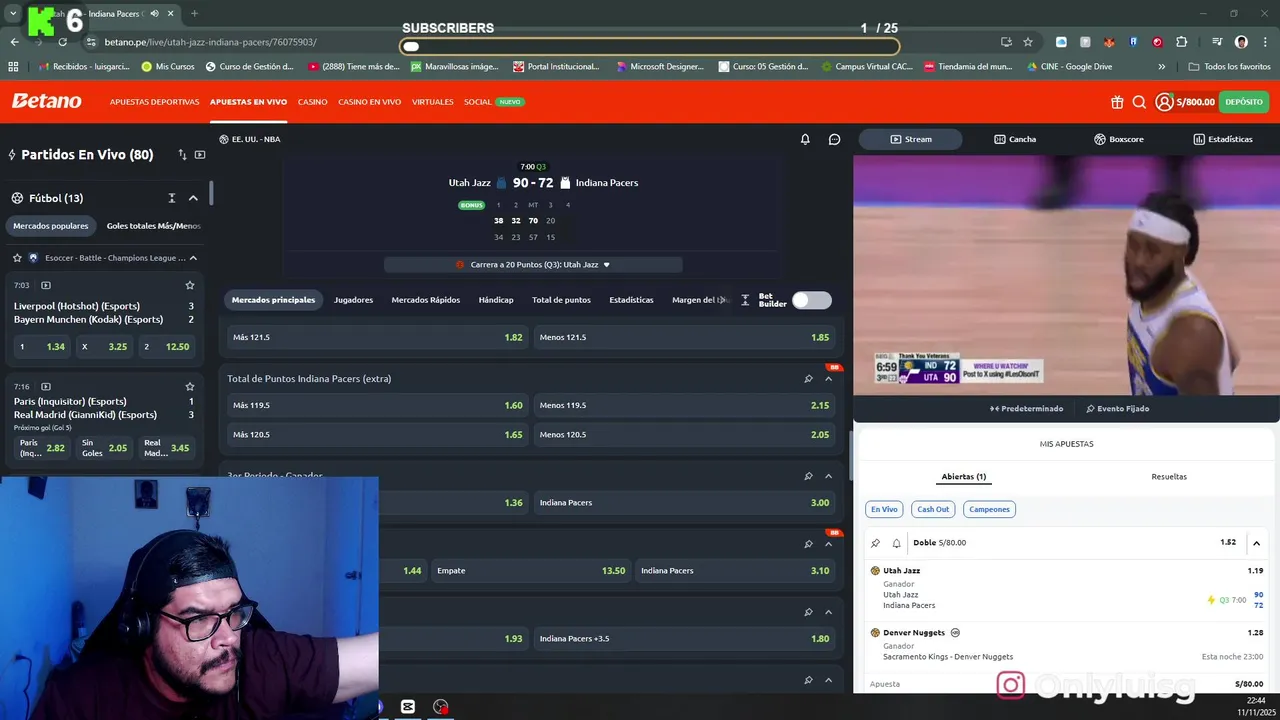Click the DEPÓSITO button
1280x720 pixels.
(x=1244, y=102)
